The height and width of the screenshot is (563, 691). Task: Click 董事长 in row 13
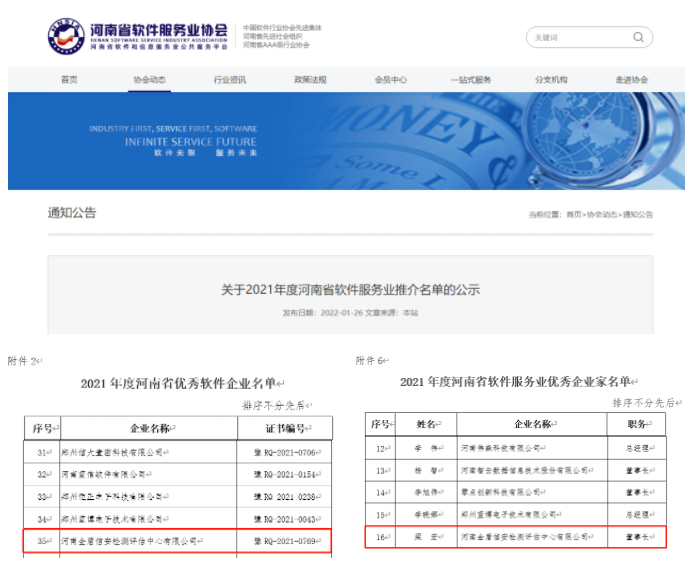coord(637,470)
